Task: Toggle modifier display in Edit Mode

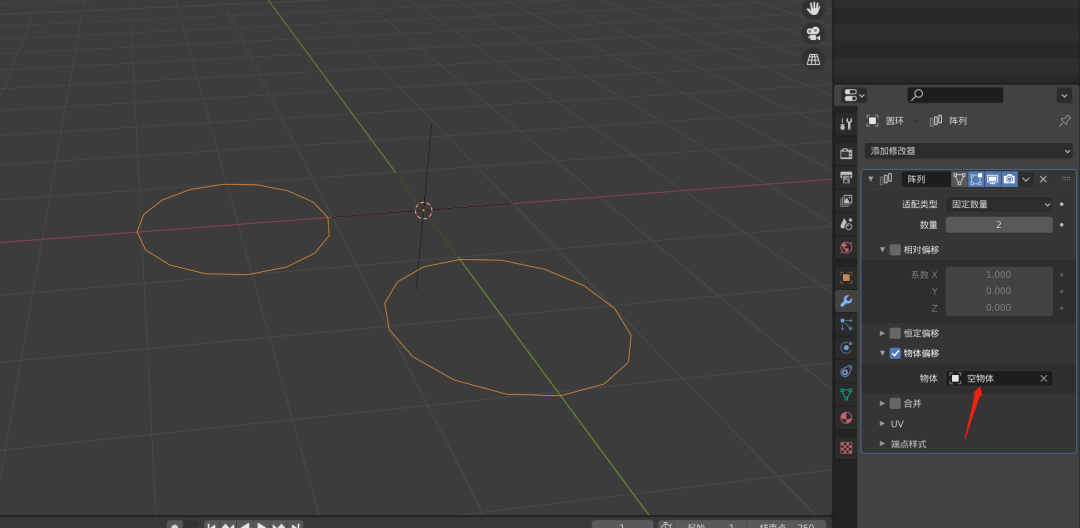Action: [x=975, y=179]
